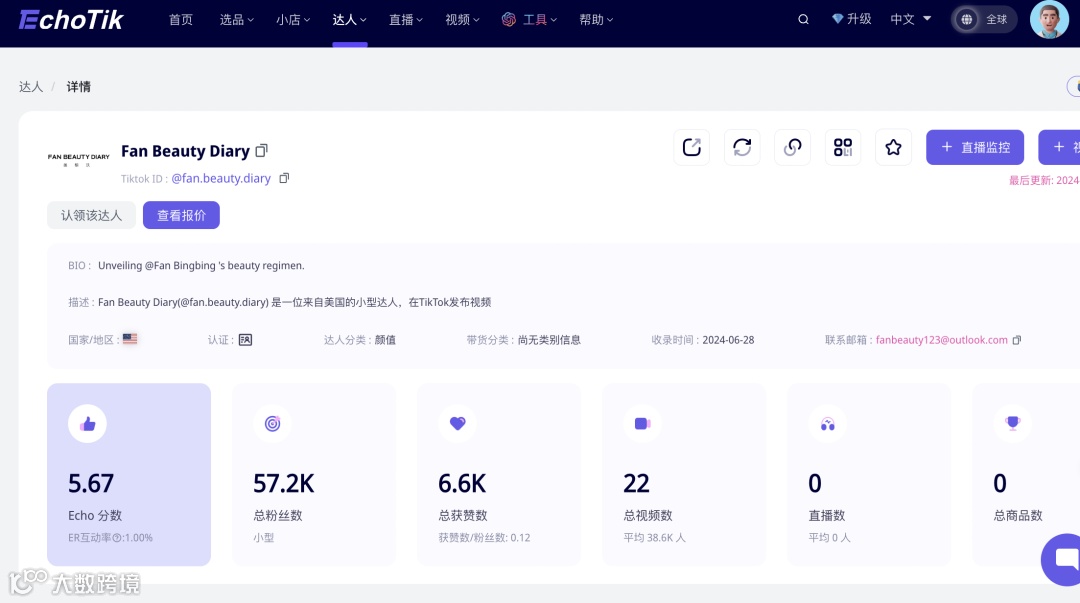The image size is (1080, 603).
Task: Click the verification badge icon
Action: [x=245, y=340]
